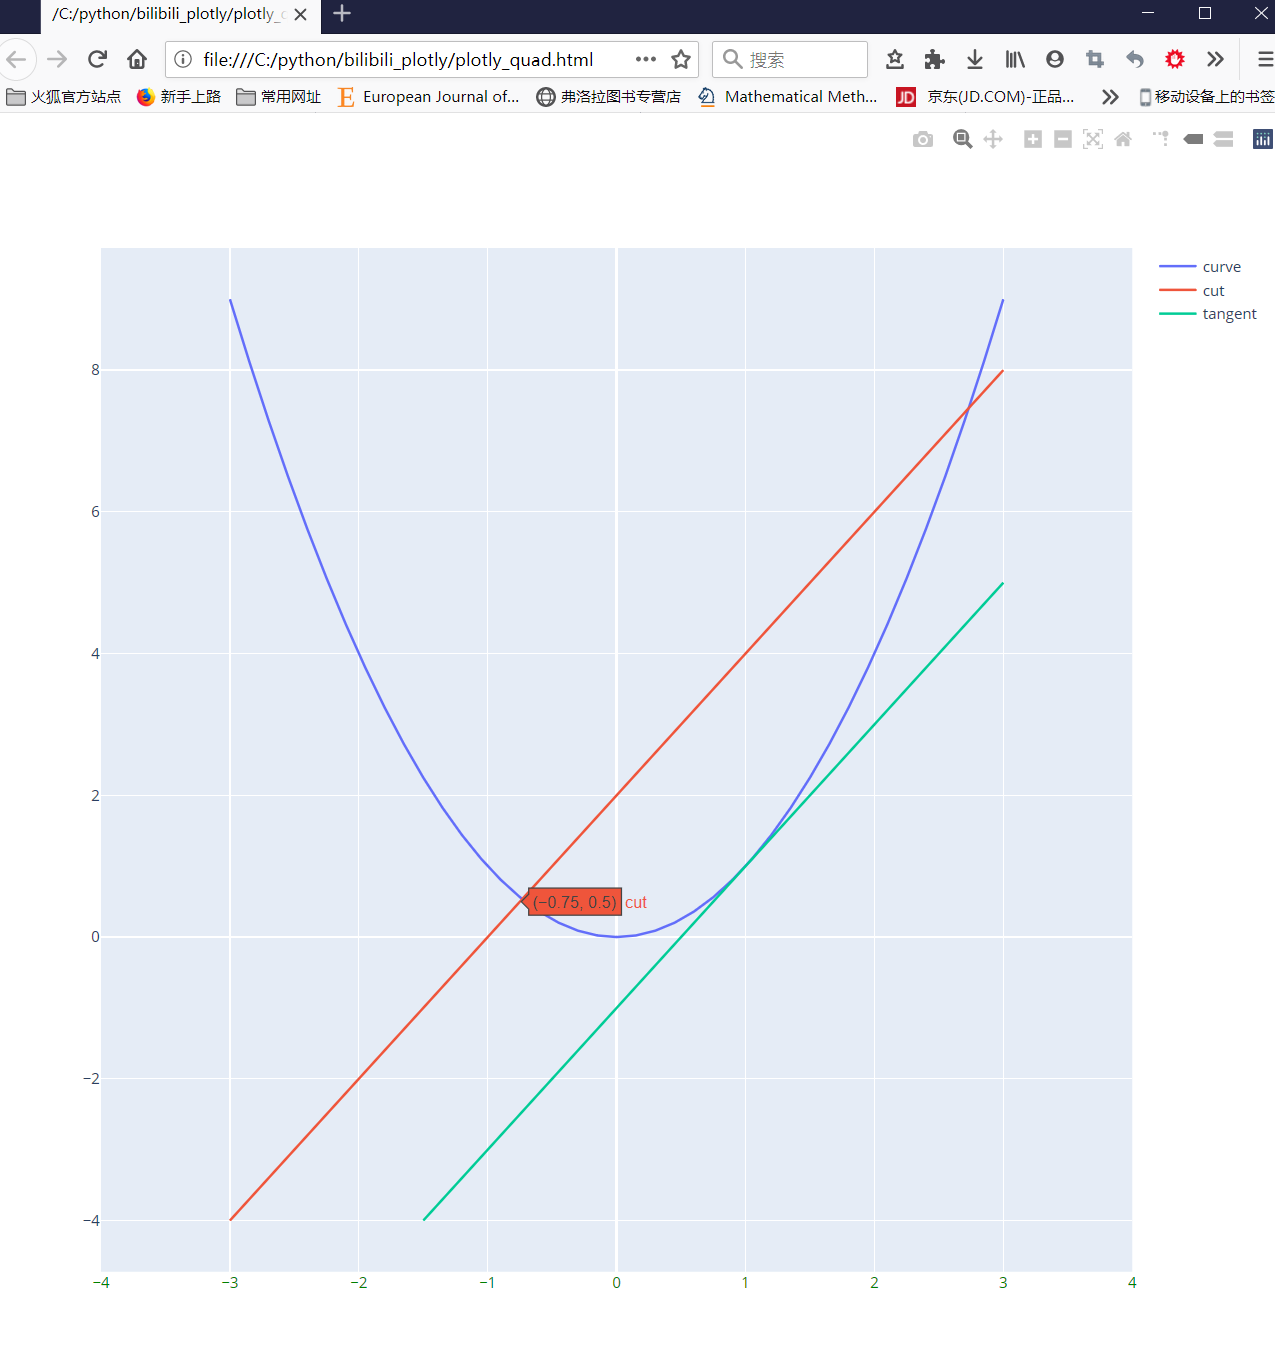Click y-axis tick label −4
This screenshot has width=1275, height=1362.
(91, 1221)
